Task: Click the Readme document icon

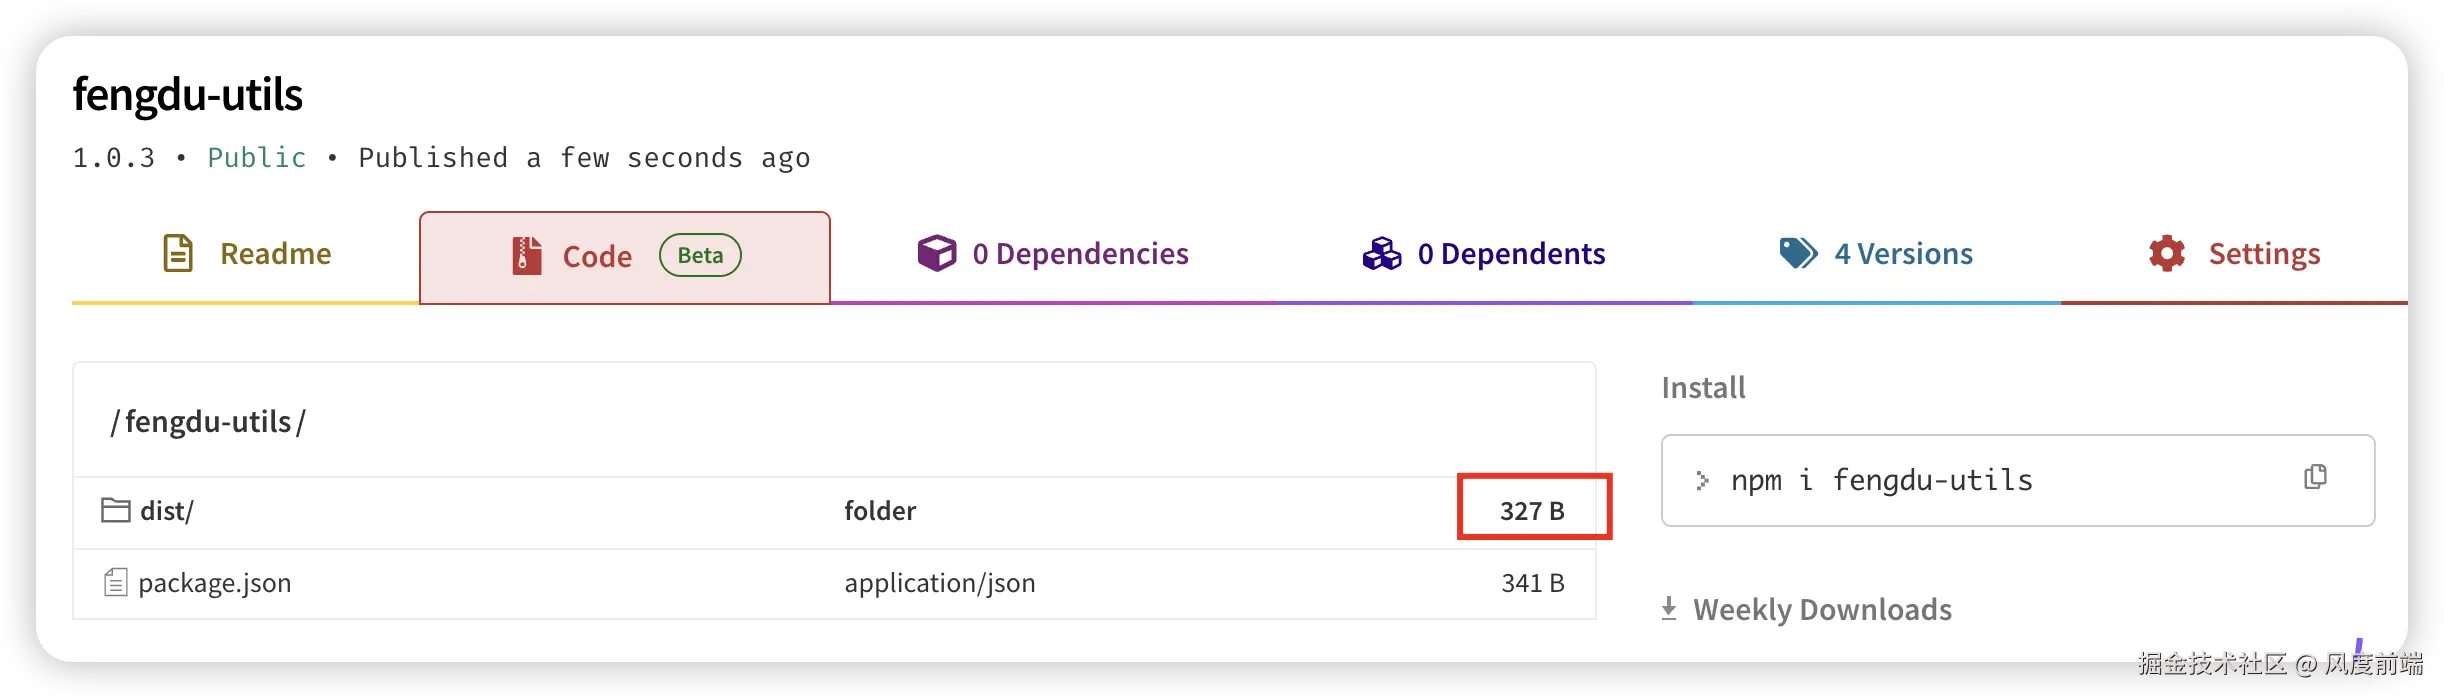Action: [178, 253]
